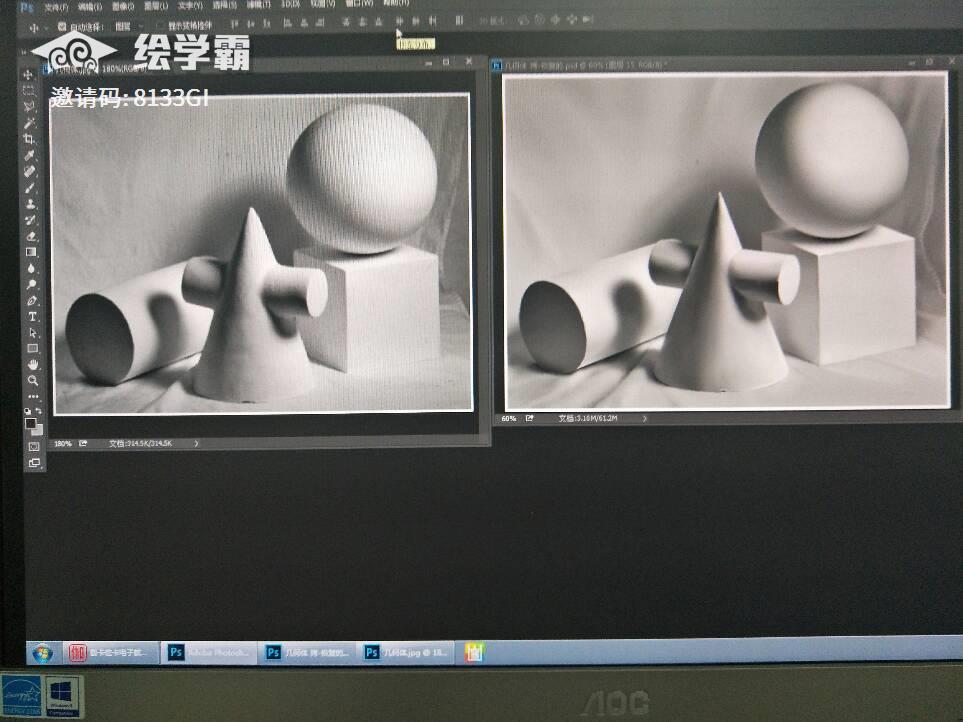Click the align left edges option icon

point(287,23)
